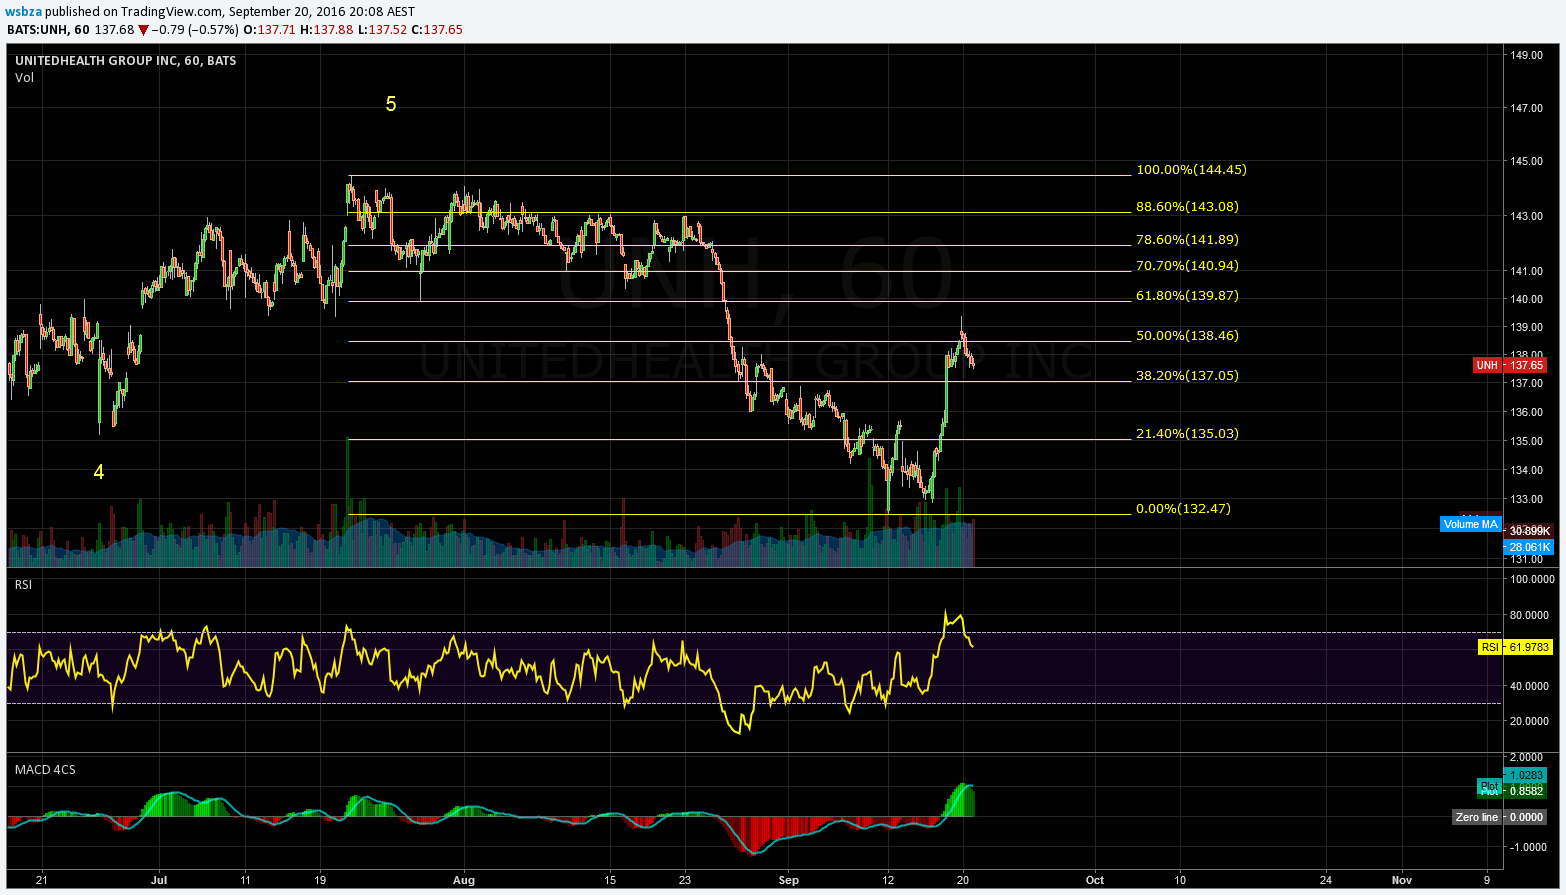Click the 0.8582 MACD plot value tag
Image resolution: width=1566 pixels, height=895 pixels.
tap(1527, 791)
